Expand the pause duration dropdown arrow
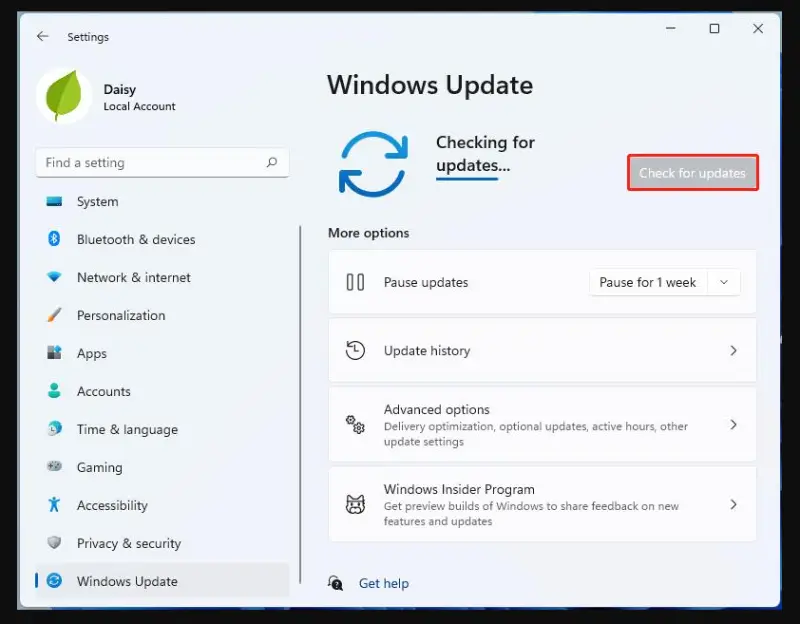The width and height of the screenshot is (800, 624). 723,282
